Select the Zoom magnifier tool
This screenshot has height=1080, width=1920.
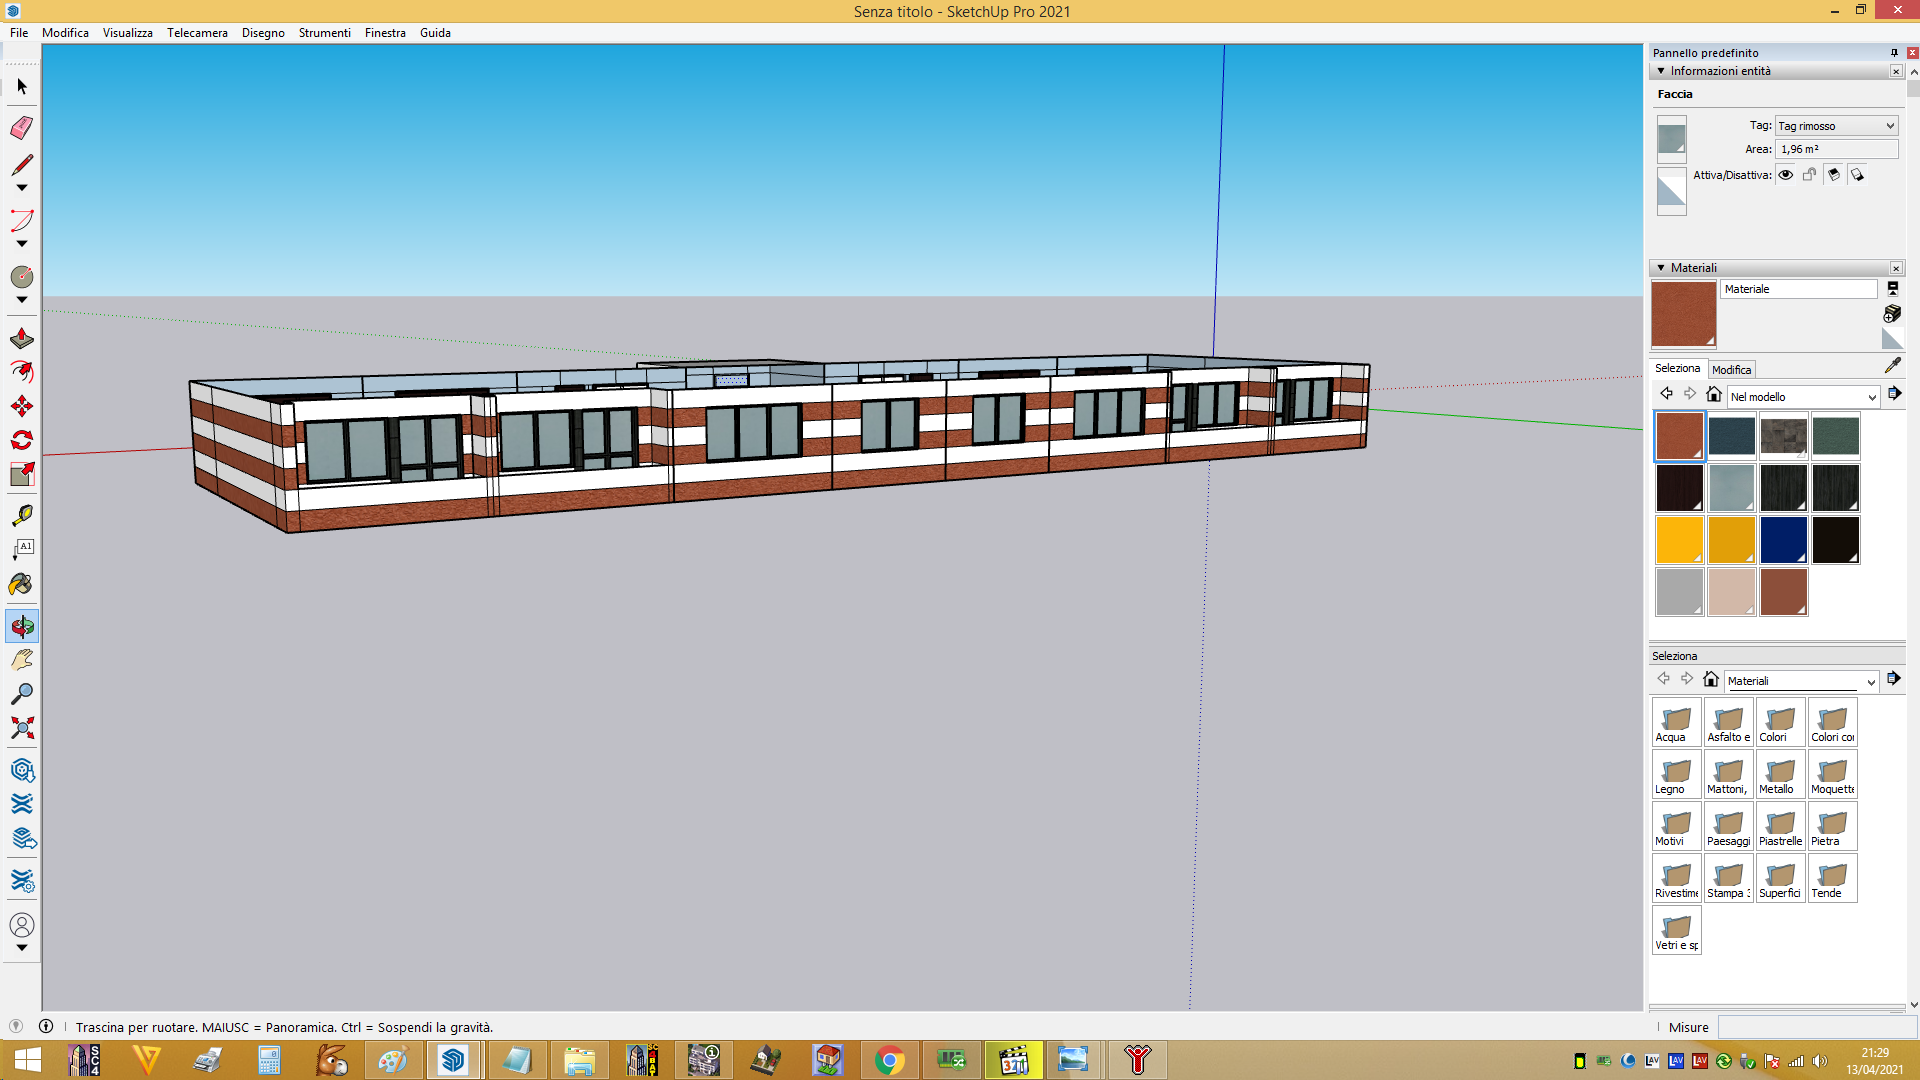point(22,694)
